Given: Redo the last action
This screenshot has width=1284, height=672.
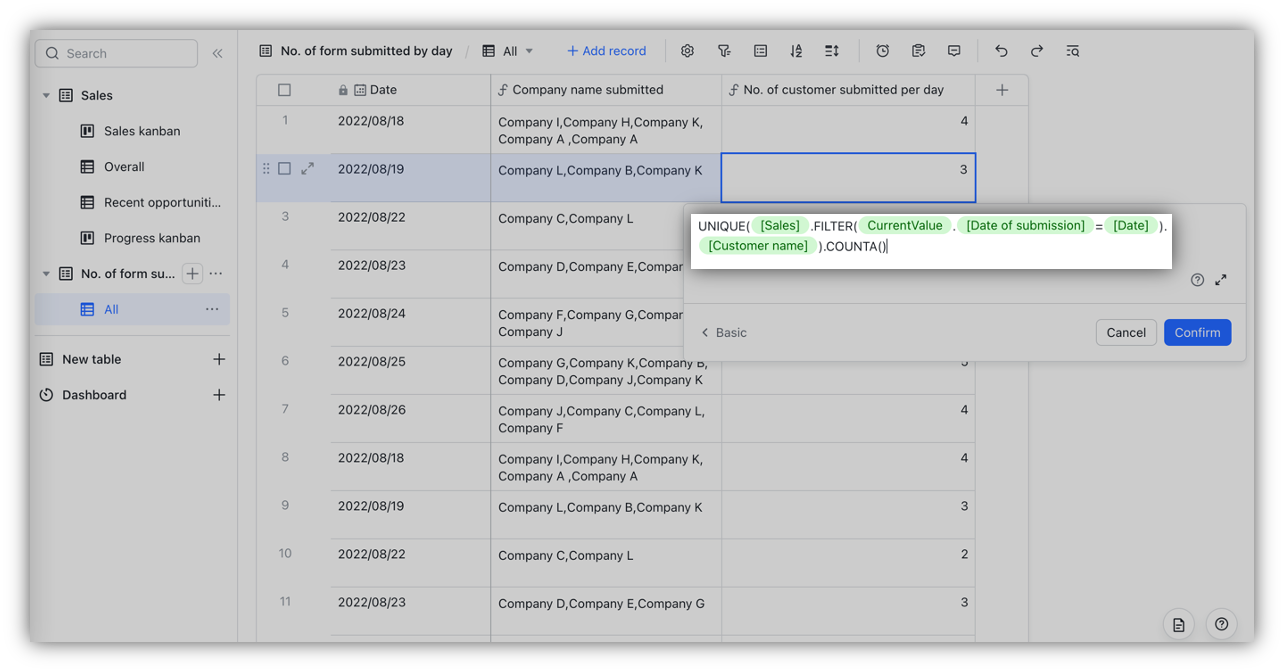Looking at the screenshot, I should [x=1037, y=51].
